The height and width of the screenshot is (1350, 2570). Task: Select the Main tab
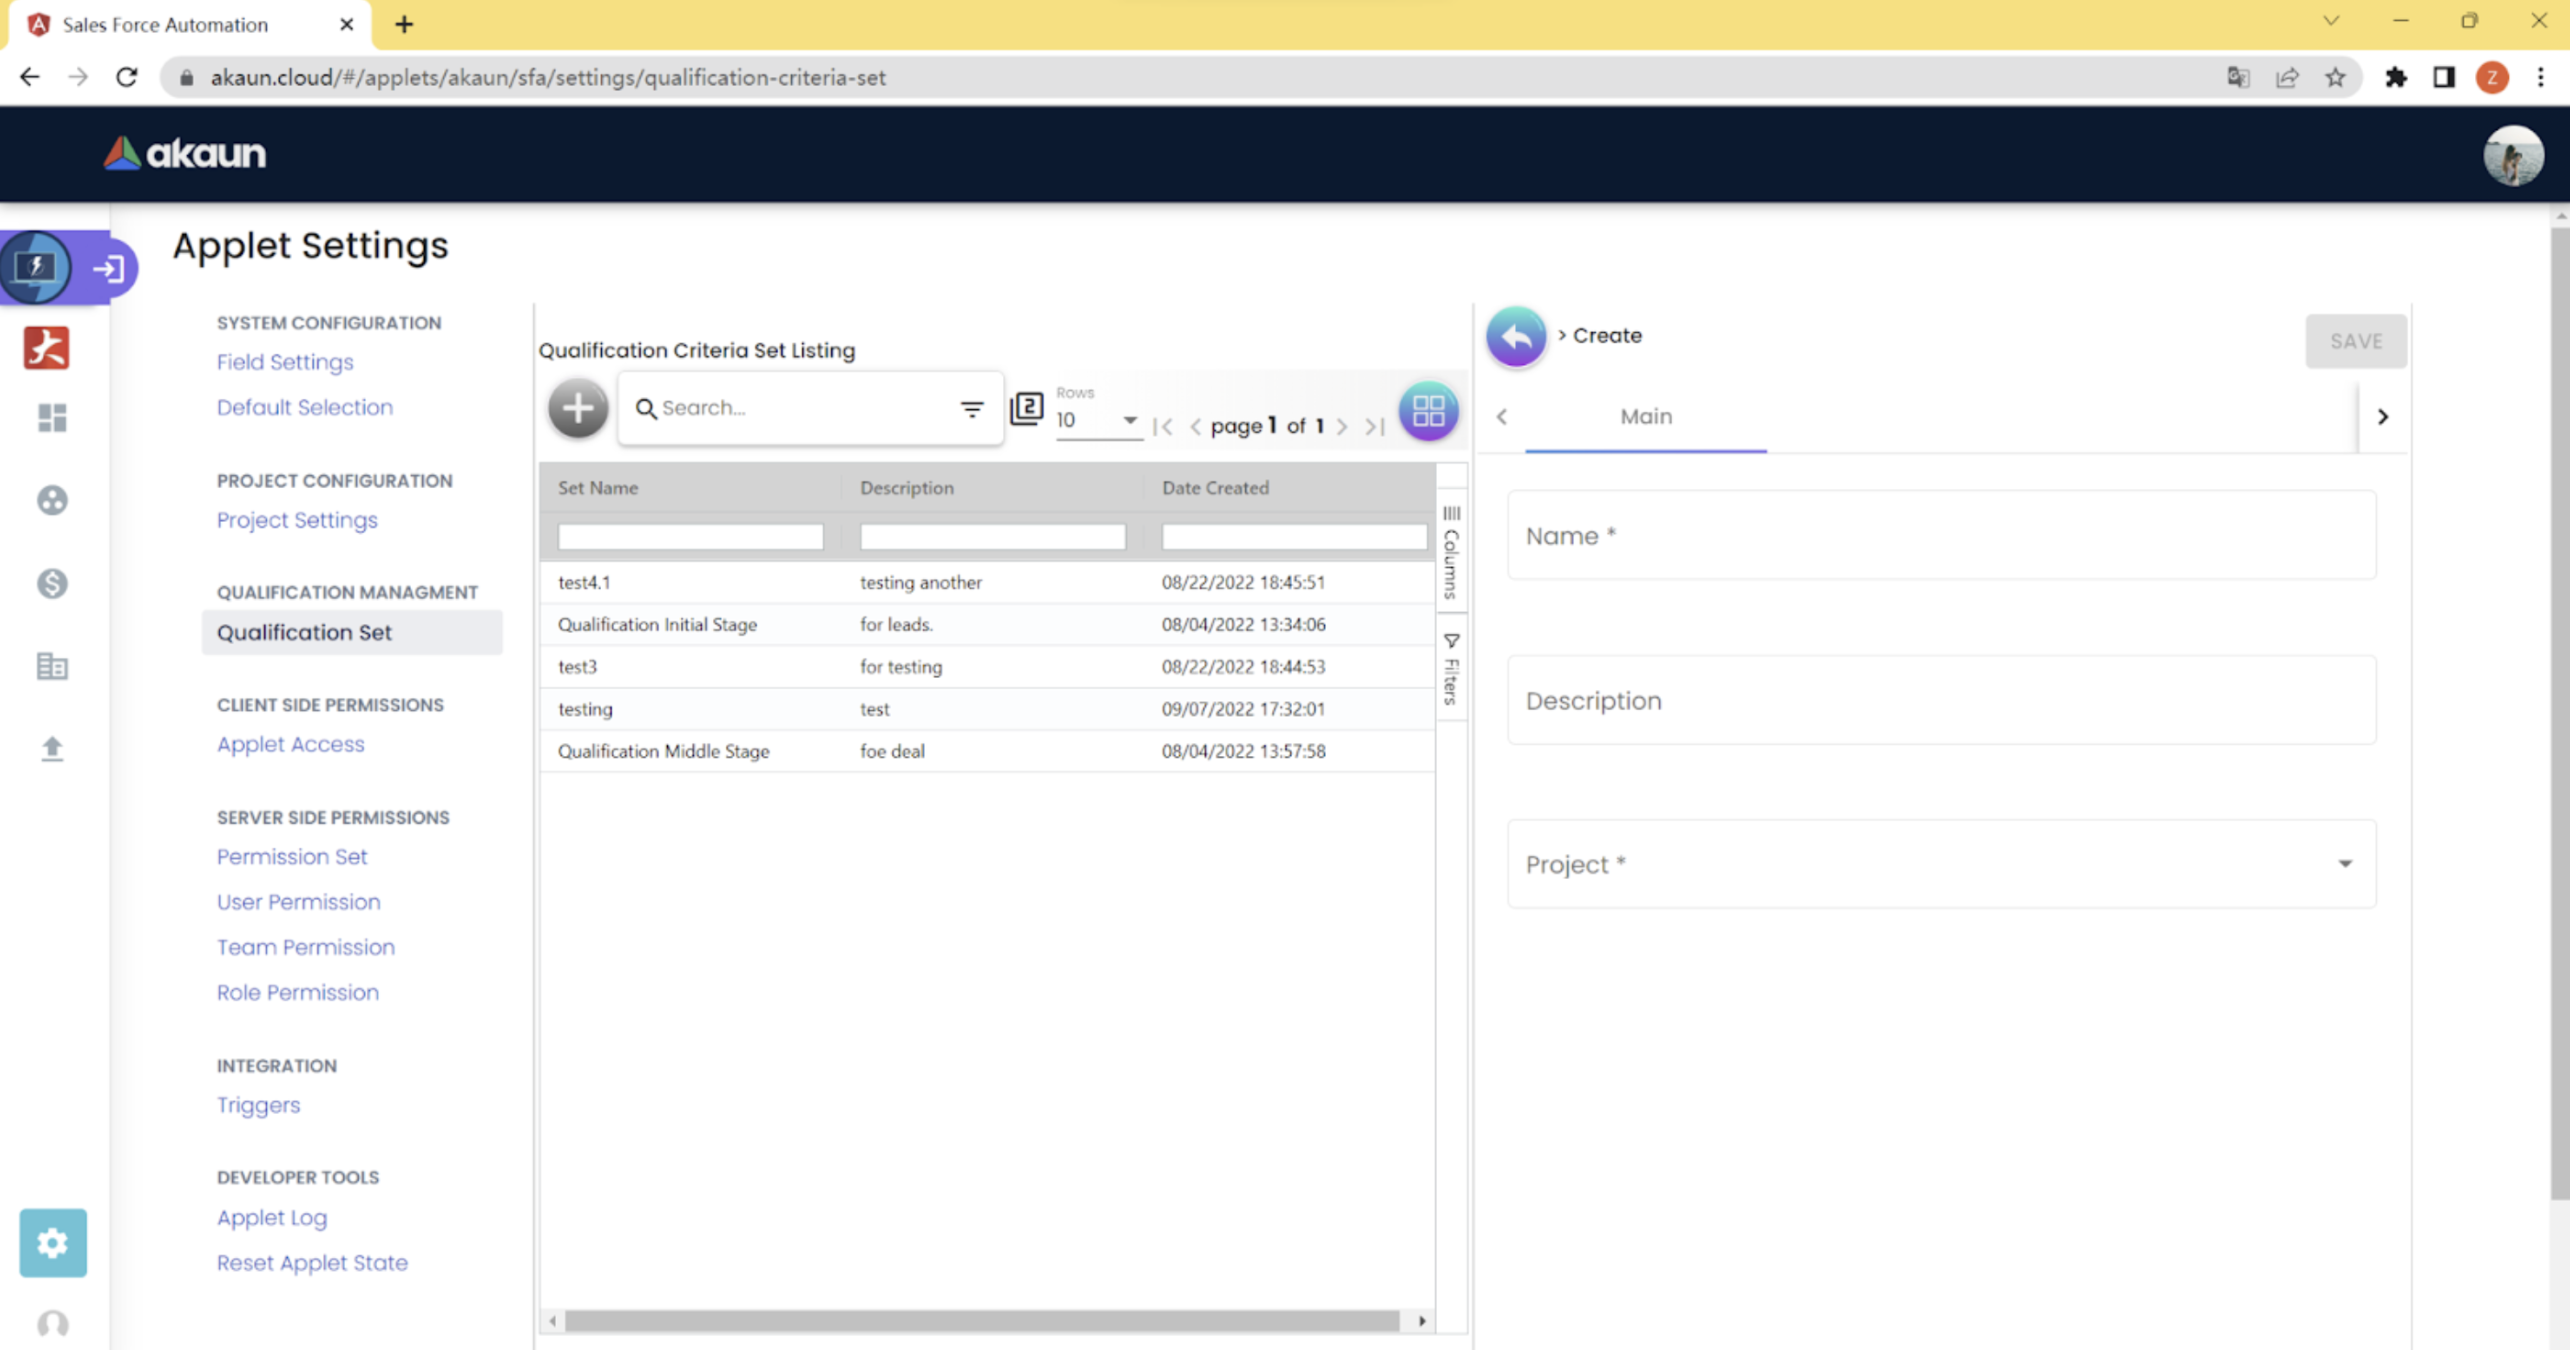pos(1645,417)
